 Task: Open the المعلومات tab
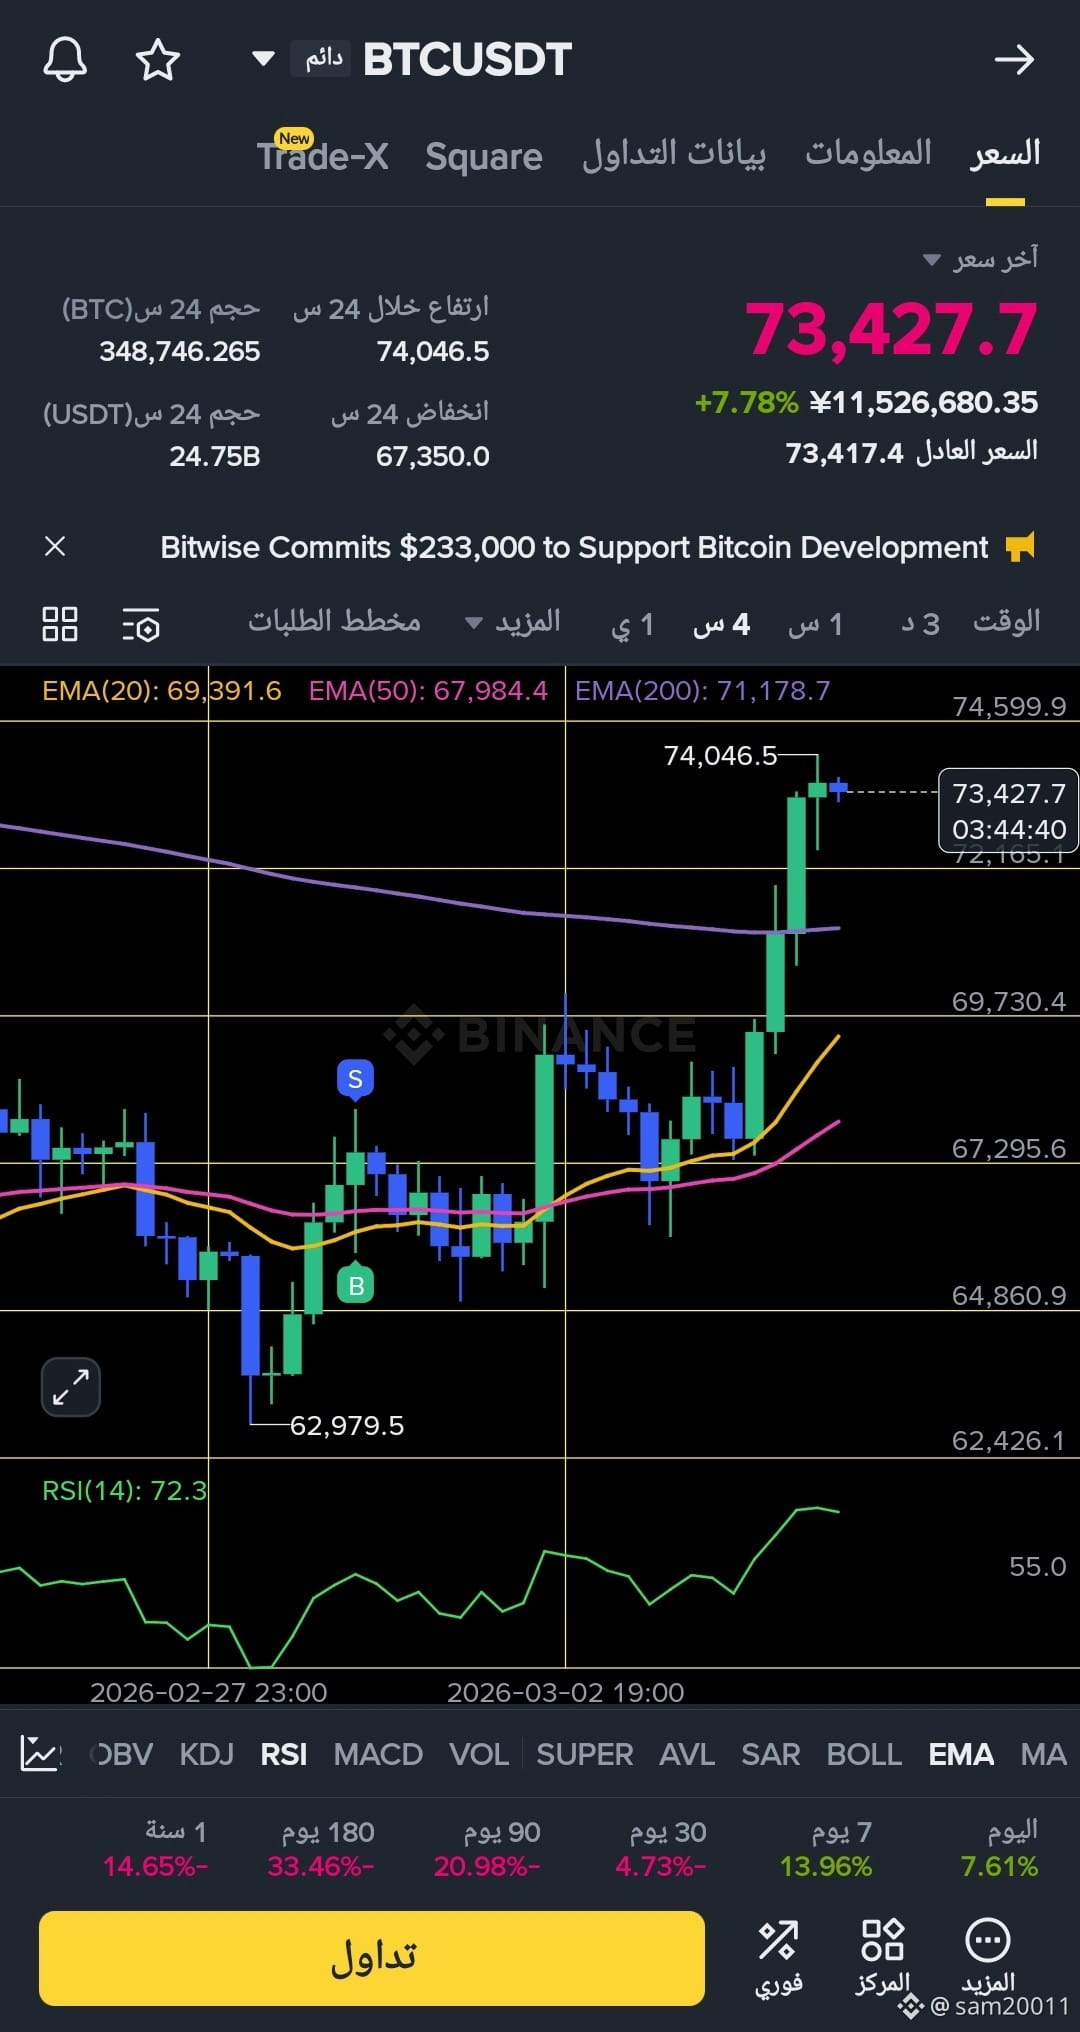tap(868, 153)
